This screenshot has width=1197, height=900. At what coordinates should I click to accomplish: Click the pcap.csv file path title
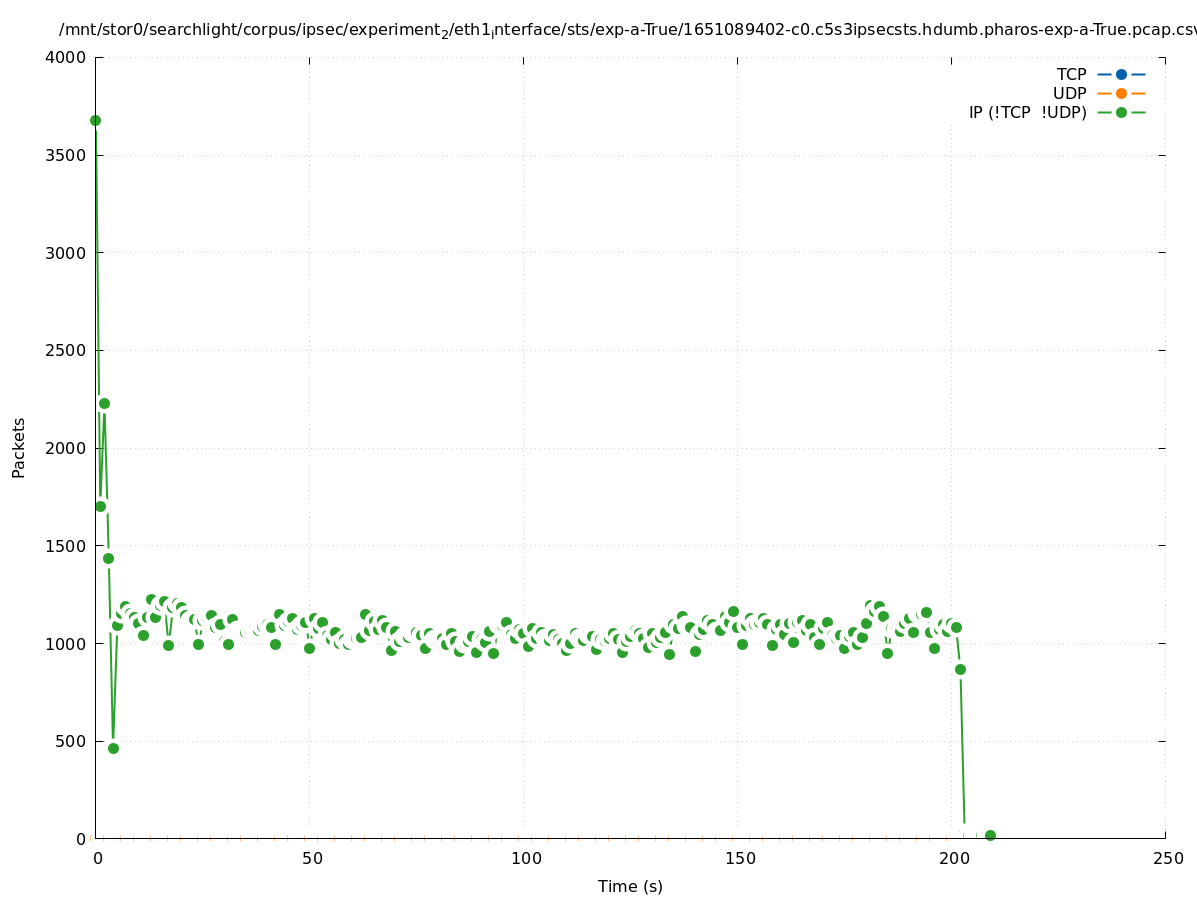[x=627, y=31]
